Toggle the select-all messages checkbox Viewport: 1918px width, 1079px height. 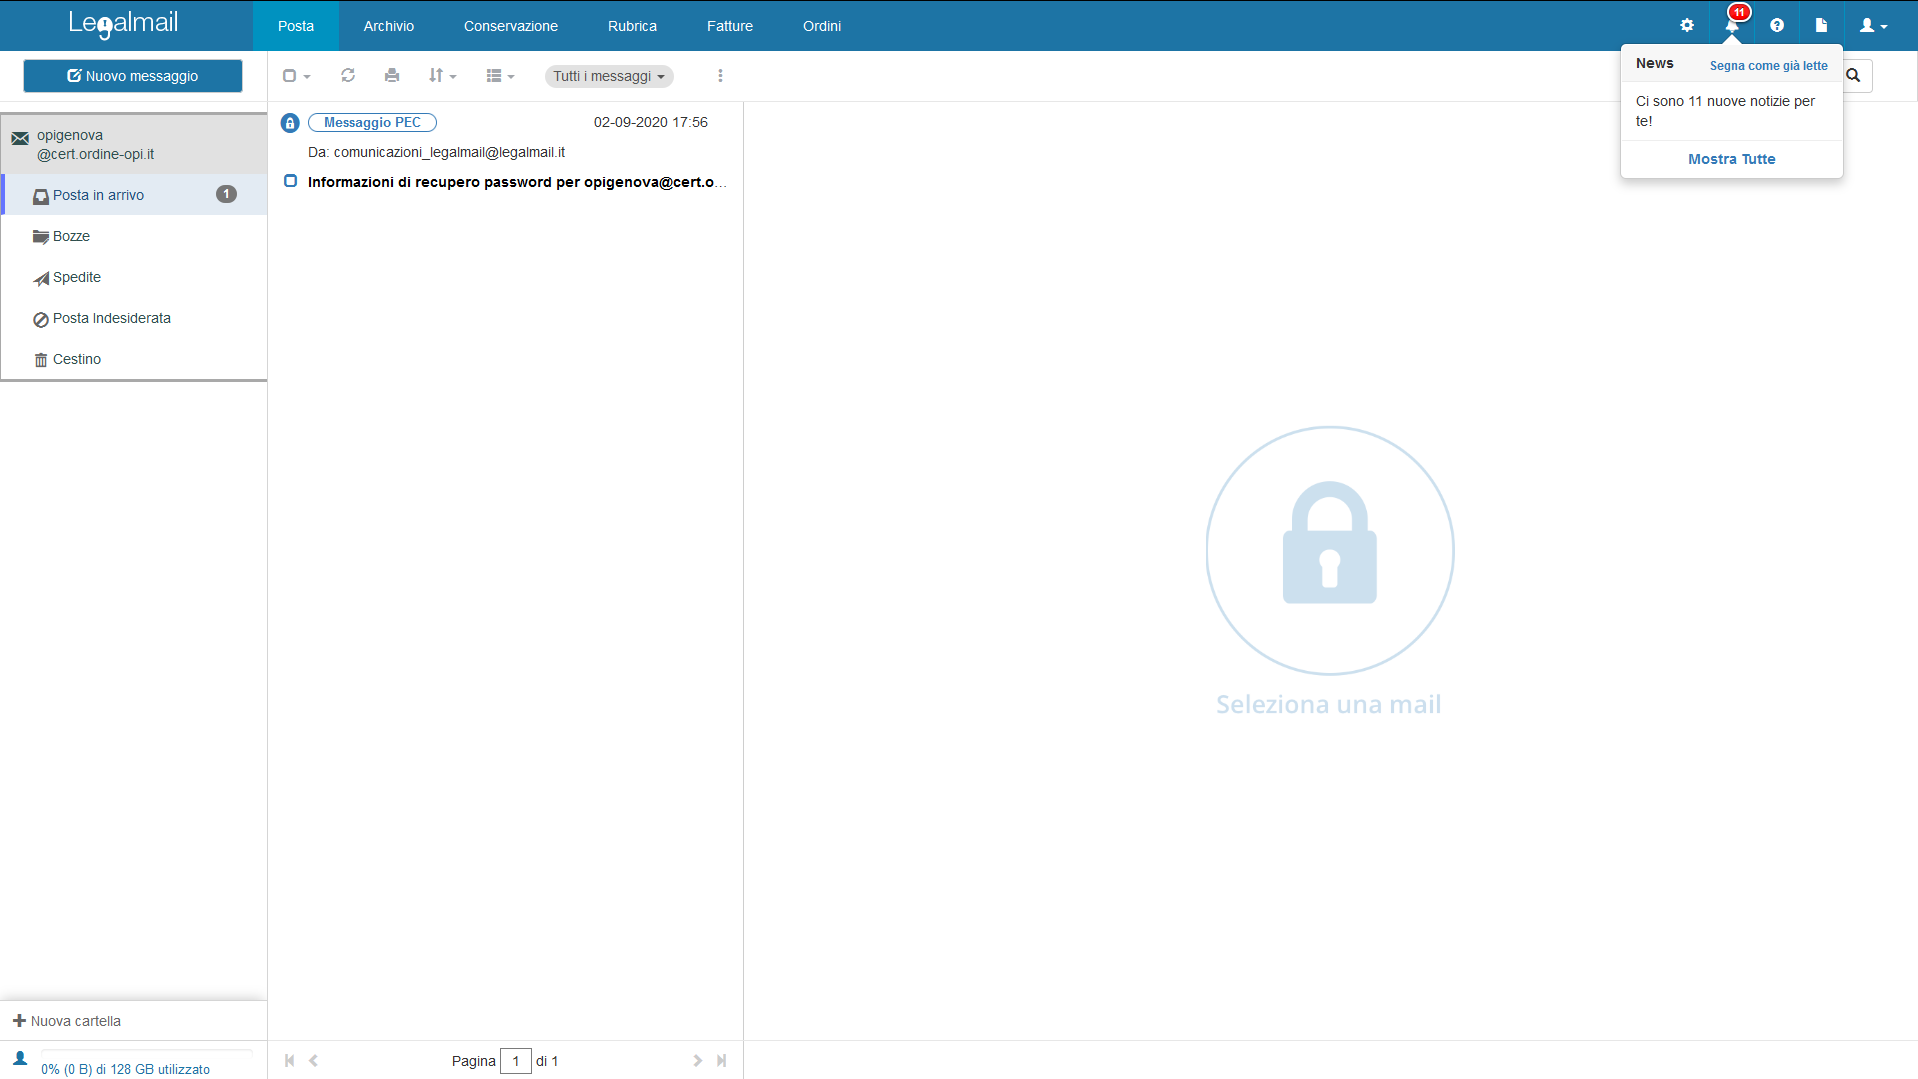(x=290, y=76)
